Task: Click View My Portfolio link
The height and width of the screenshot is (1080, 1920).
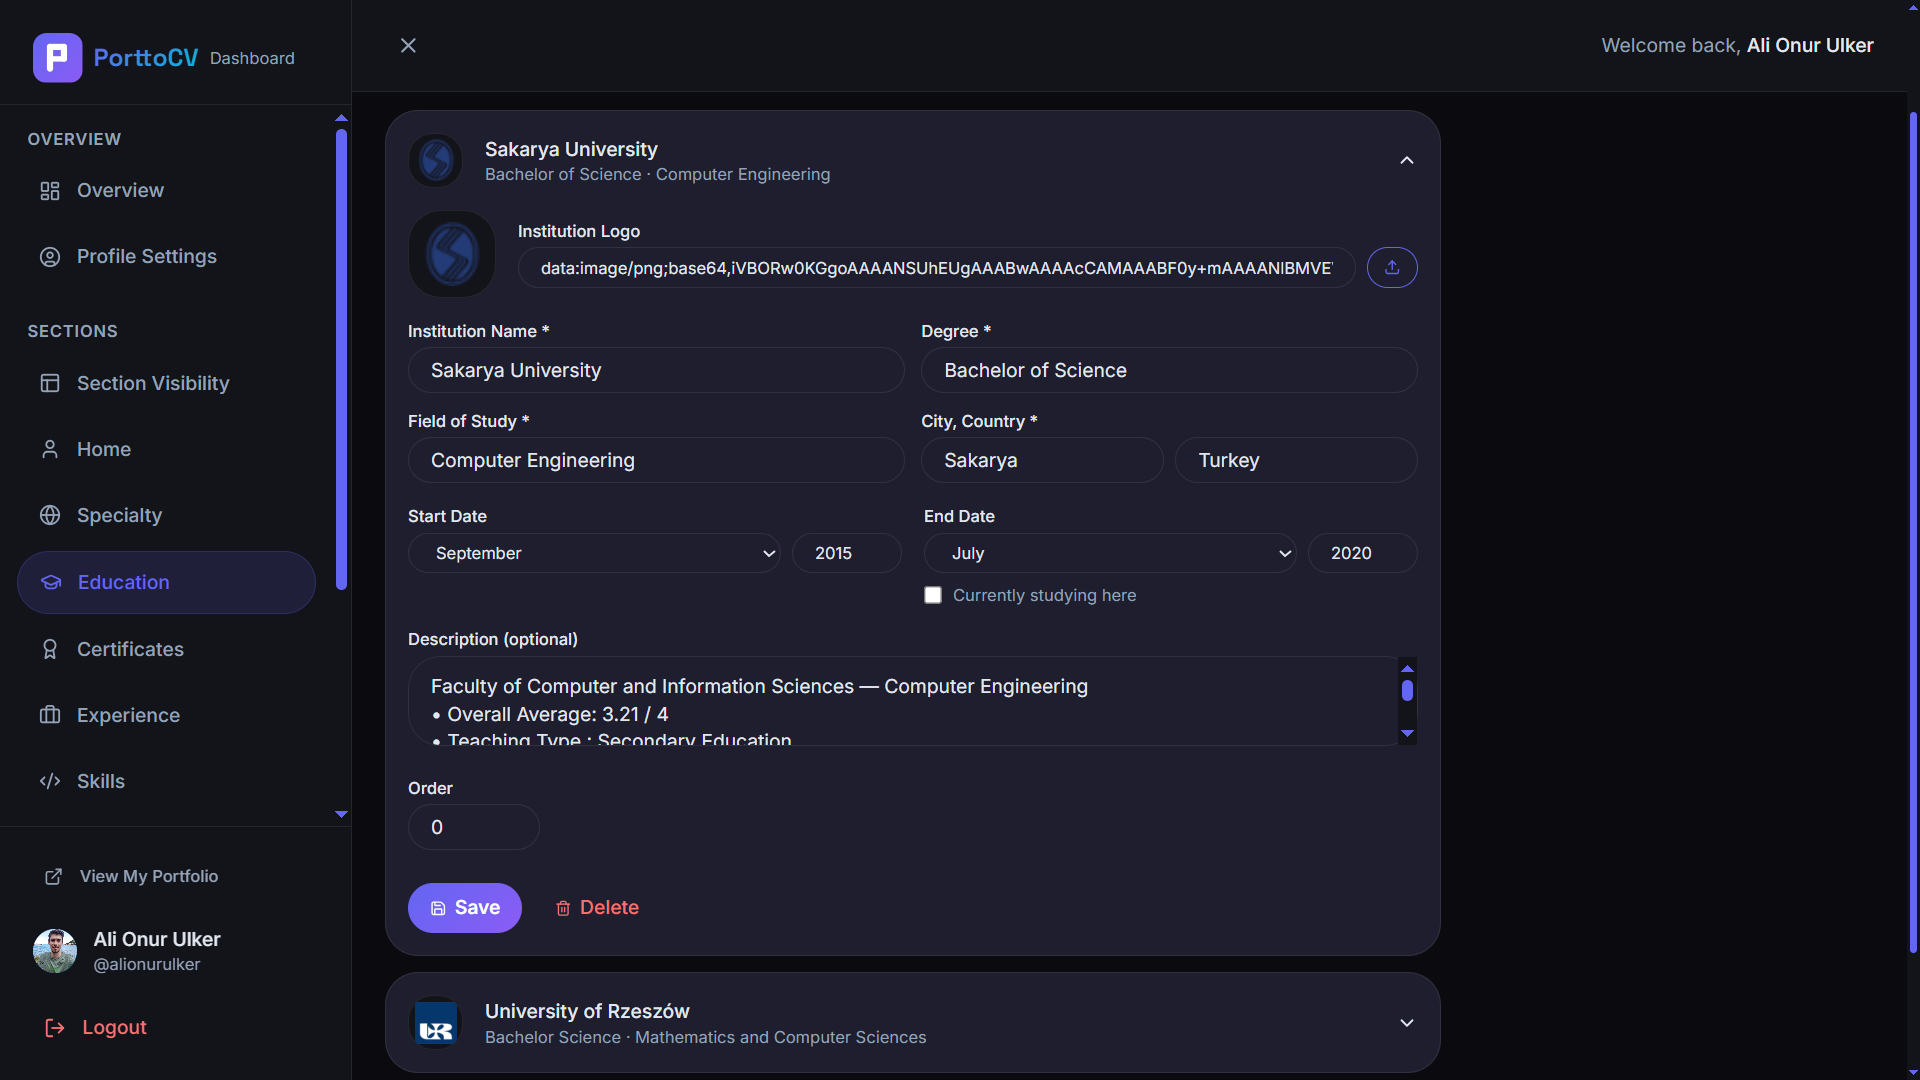Action: [x=131, y=876]
